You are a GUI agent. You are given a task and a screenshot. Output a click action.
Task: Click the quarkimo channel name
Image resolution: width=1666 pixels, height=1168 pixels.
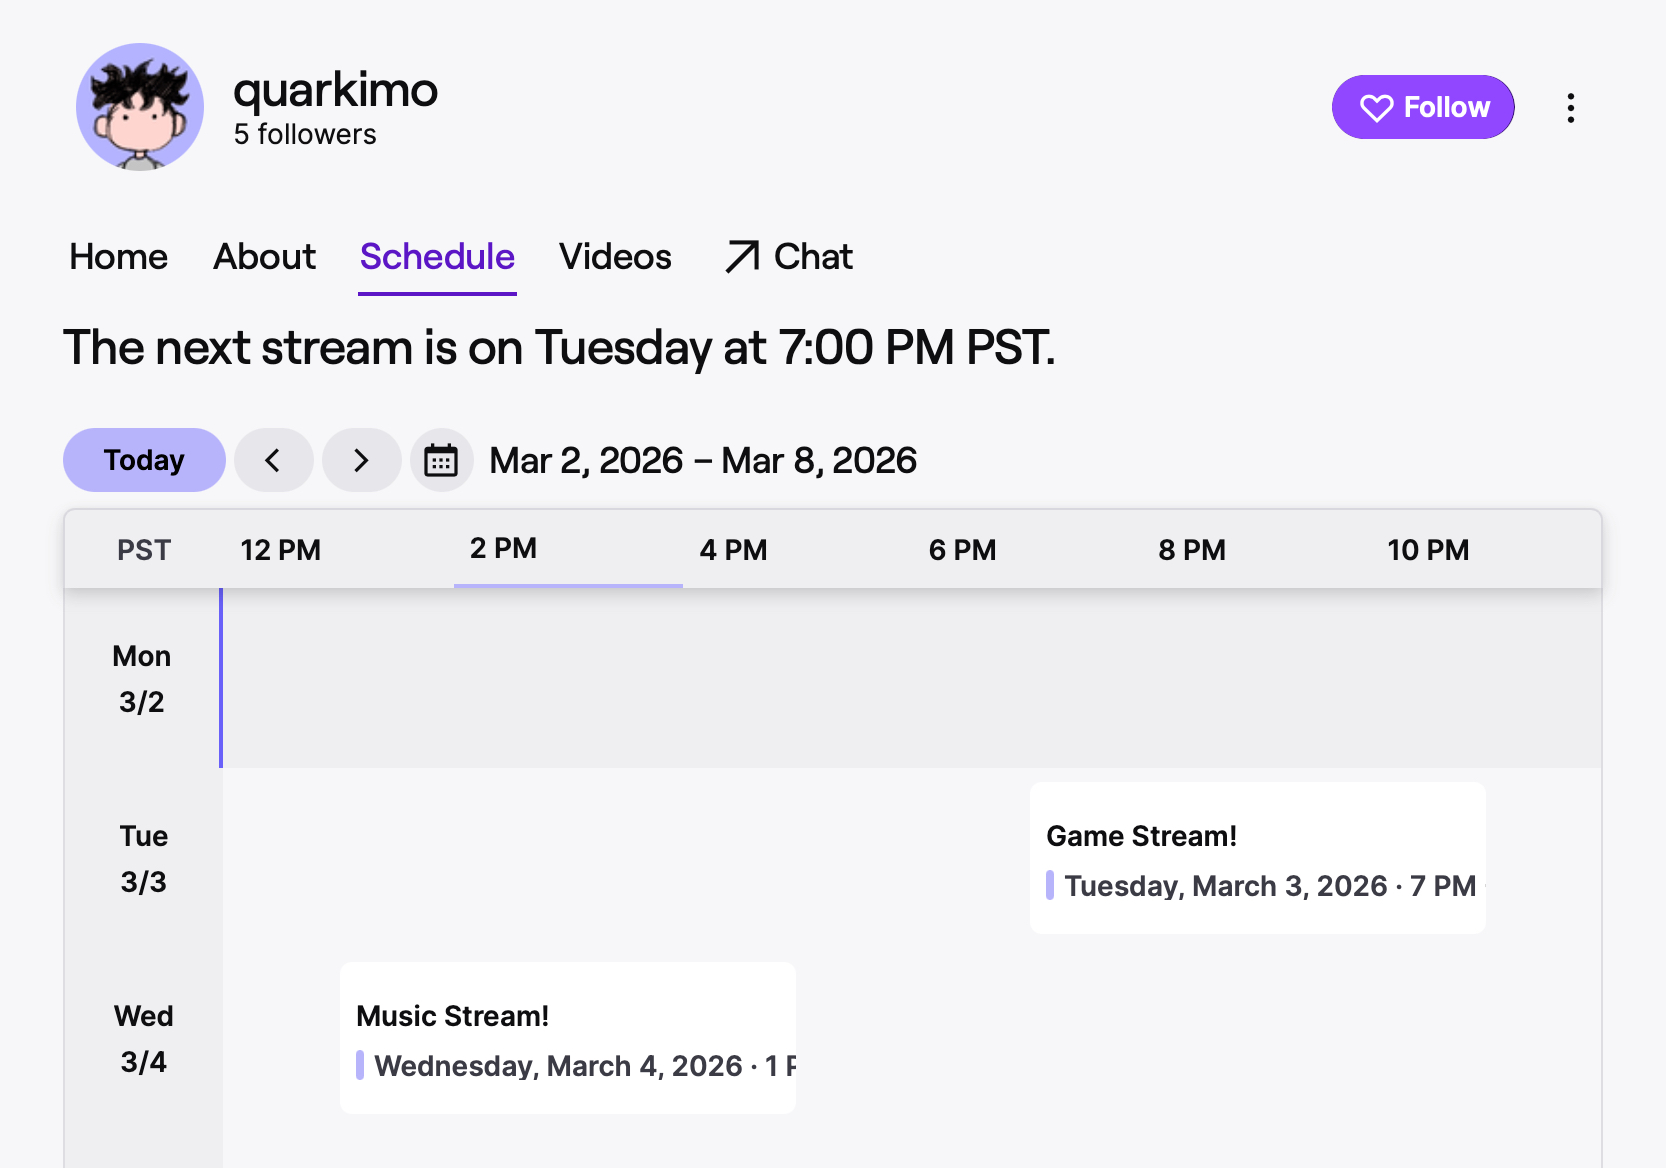click(335, 90)
